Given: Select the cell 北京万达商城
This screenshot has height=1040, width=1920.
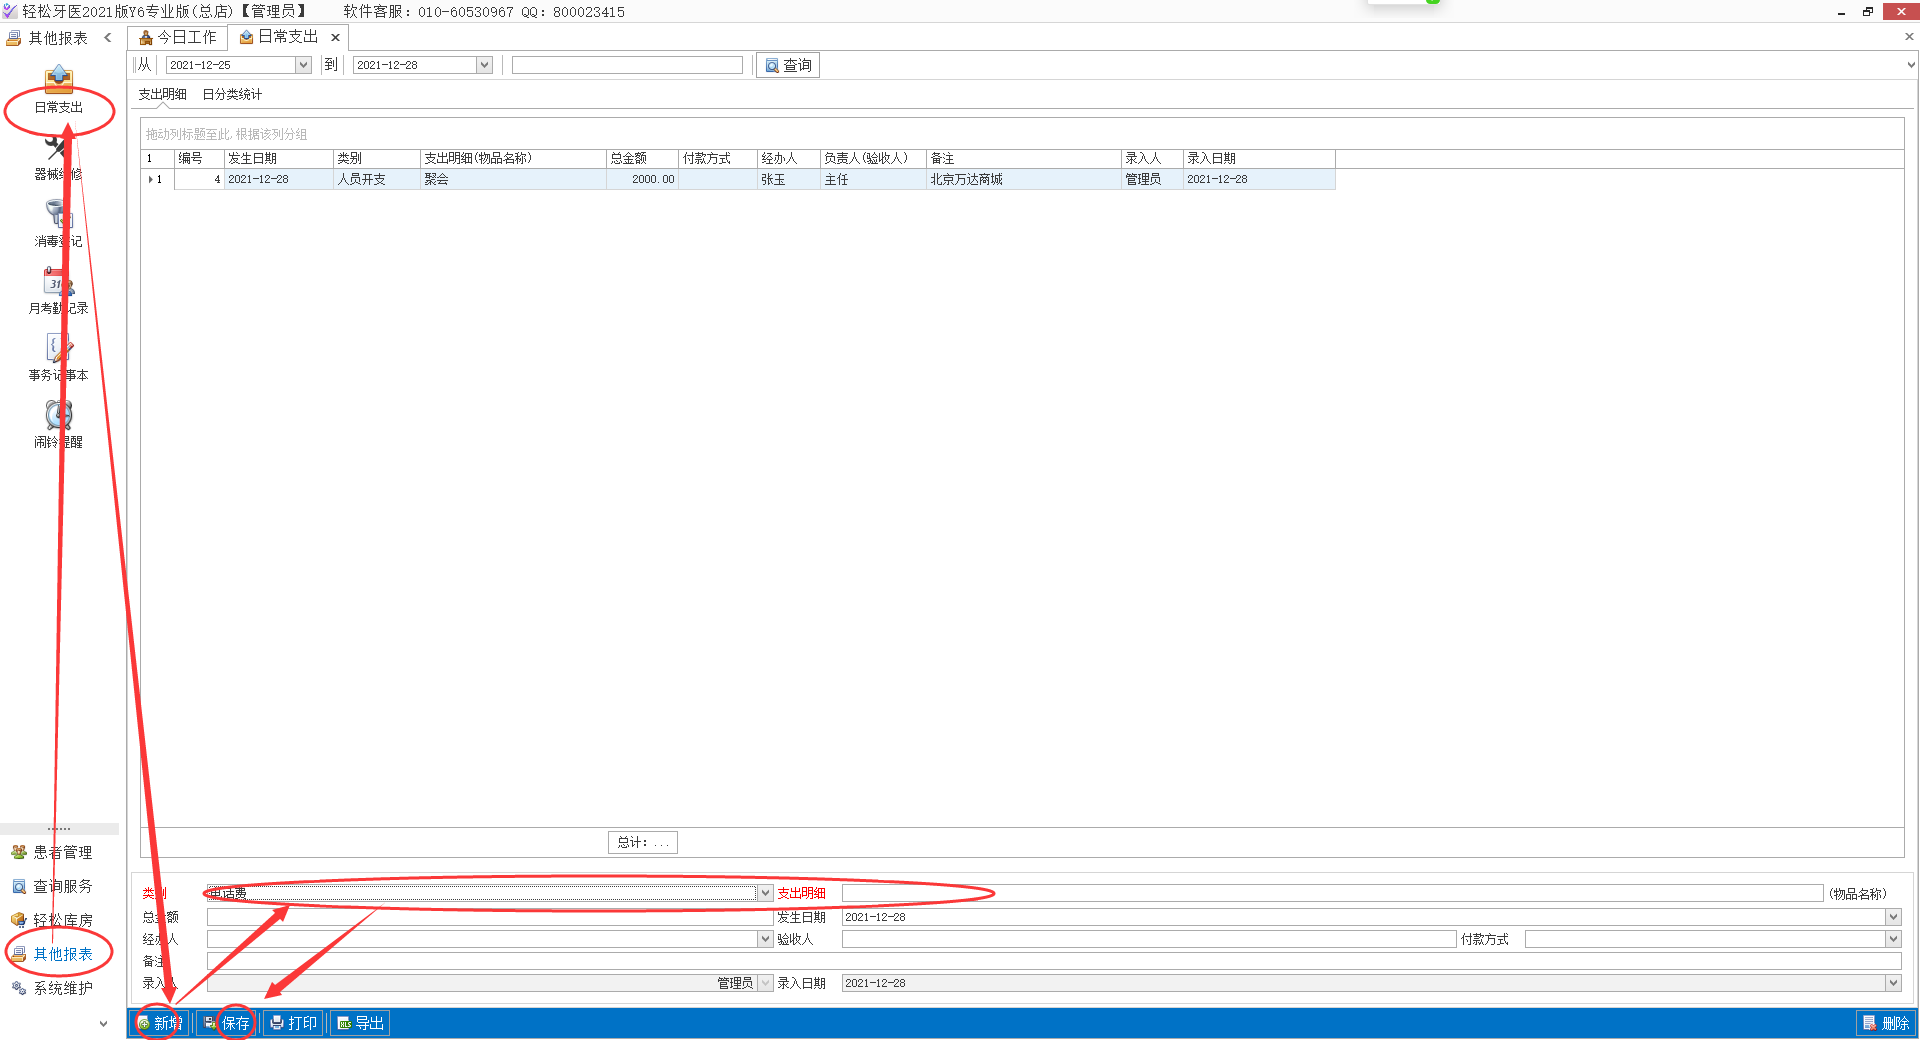Looking at the screenshot, I should (x=1023, y=179).
